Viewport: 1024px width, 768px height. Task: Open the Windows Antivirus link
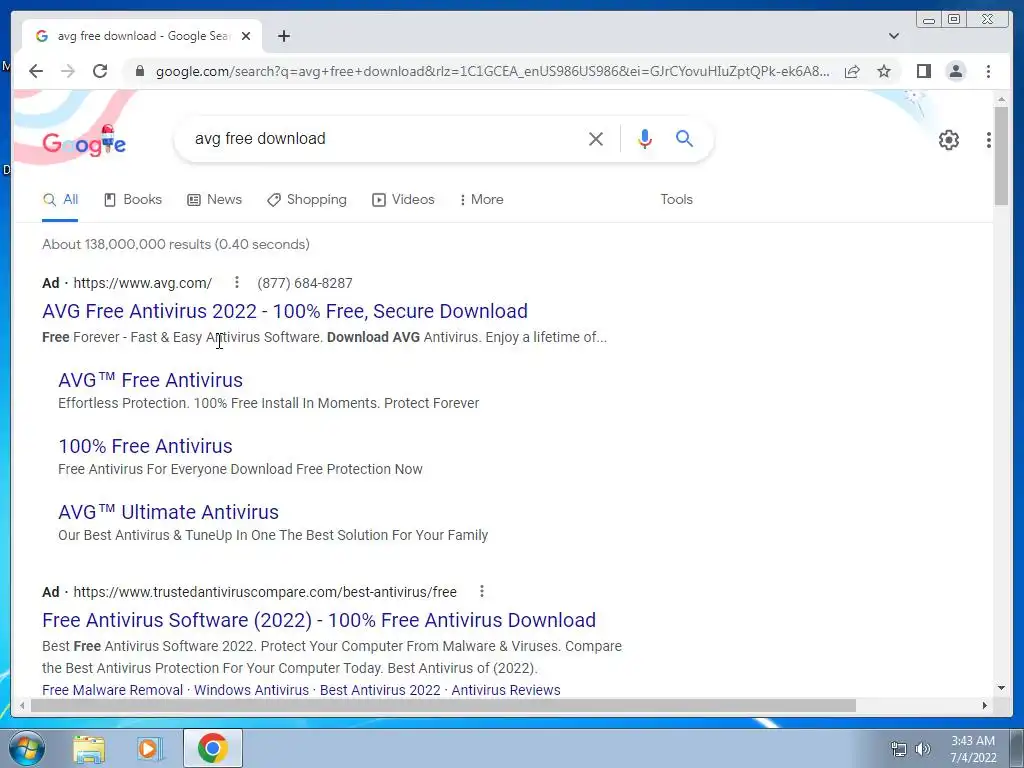[251, 690]
